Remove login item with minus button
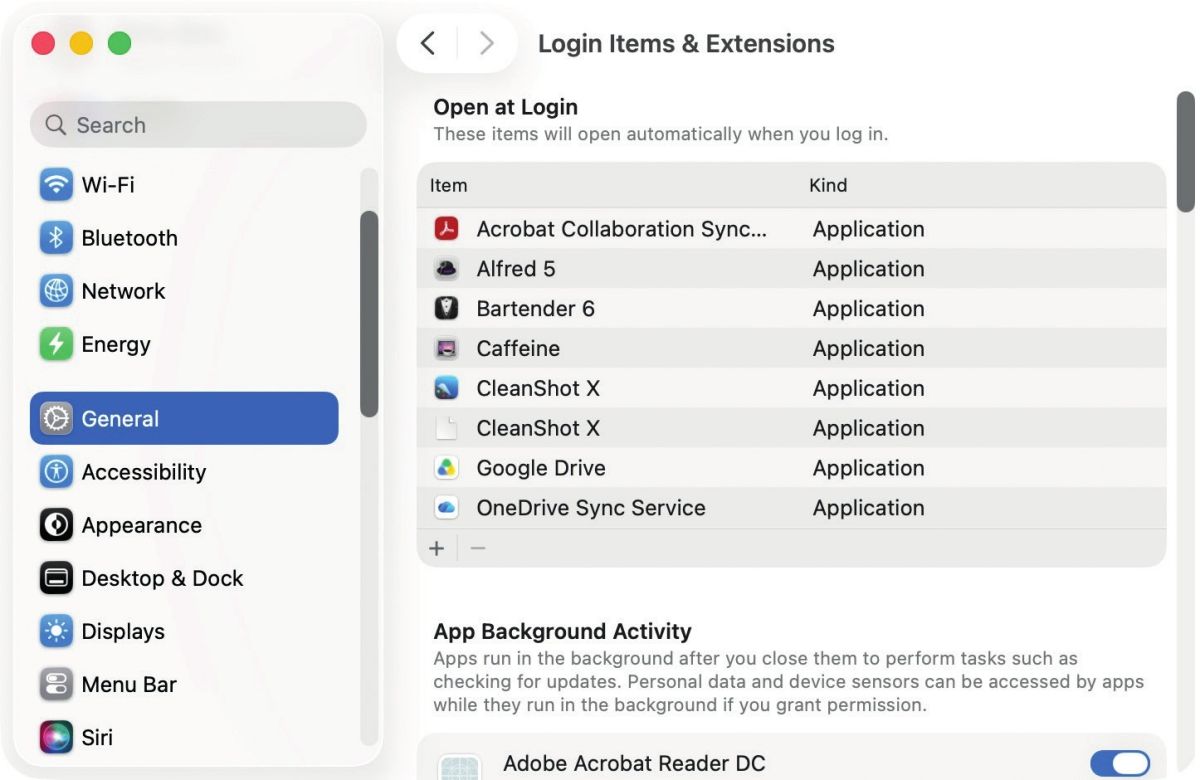Viewport: 1200px width, 780px height. coord(478,548)
